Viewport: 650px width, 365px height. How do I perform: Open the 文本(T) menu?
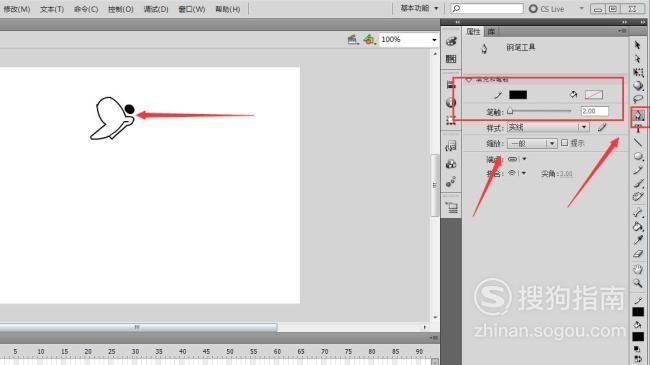click(52, 9)
